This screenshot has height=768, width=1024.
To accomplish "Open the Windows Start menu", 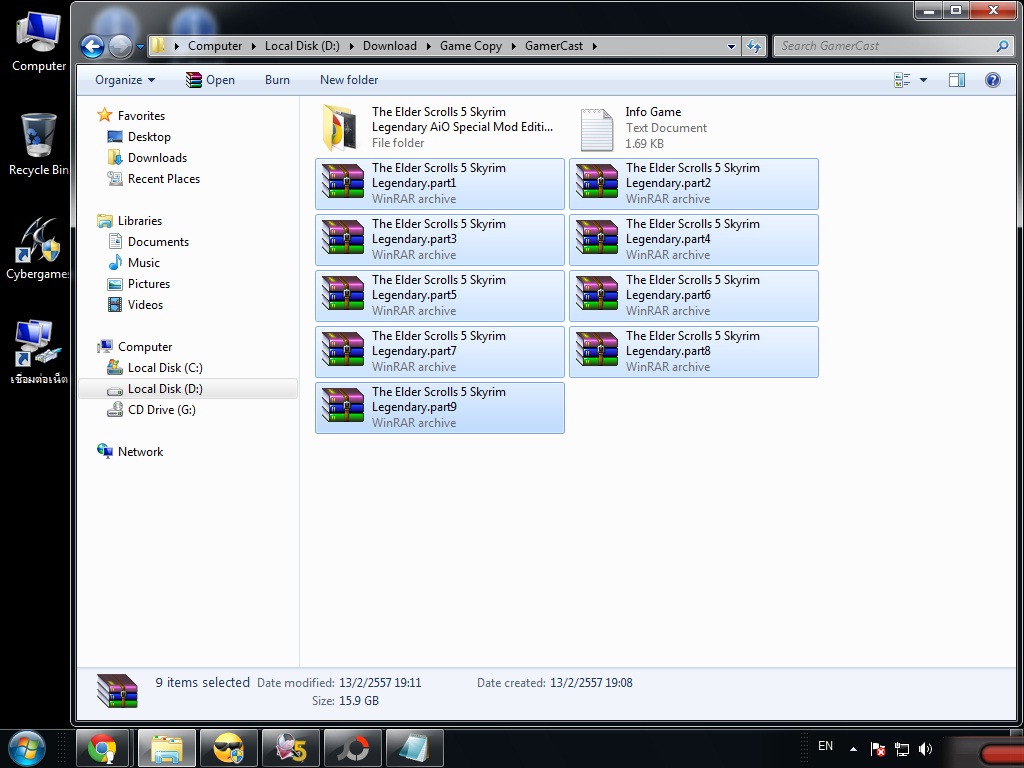I will (26, 748).
